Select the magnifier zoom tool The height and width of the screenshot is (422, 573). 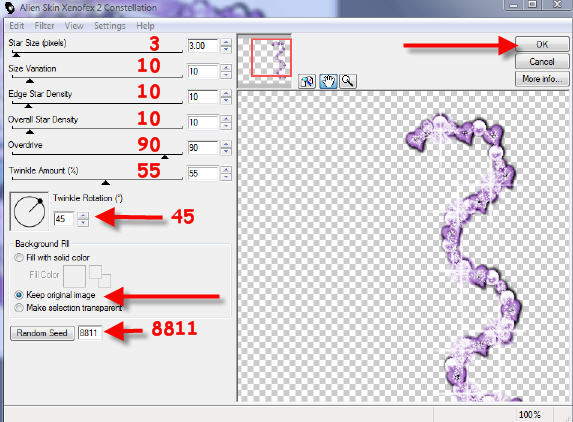pos(348,81)
